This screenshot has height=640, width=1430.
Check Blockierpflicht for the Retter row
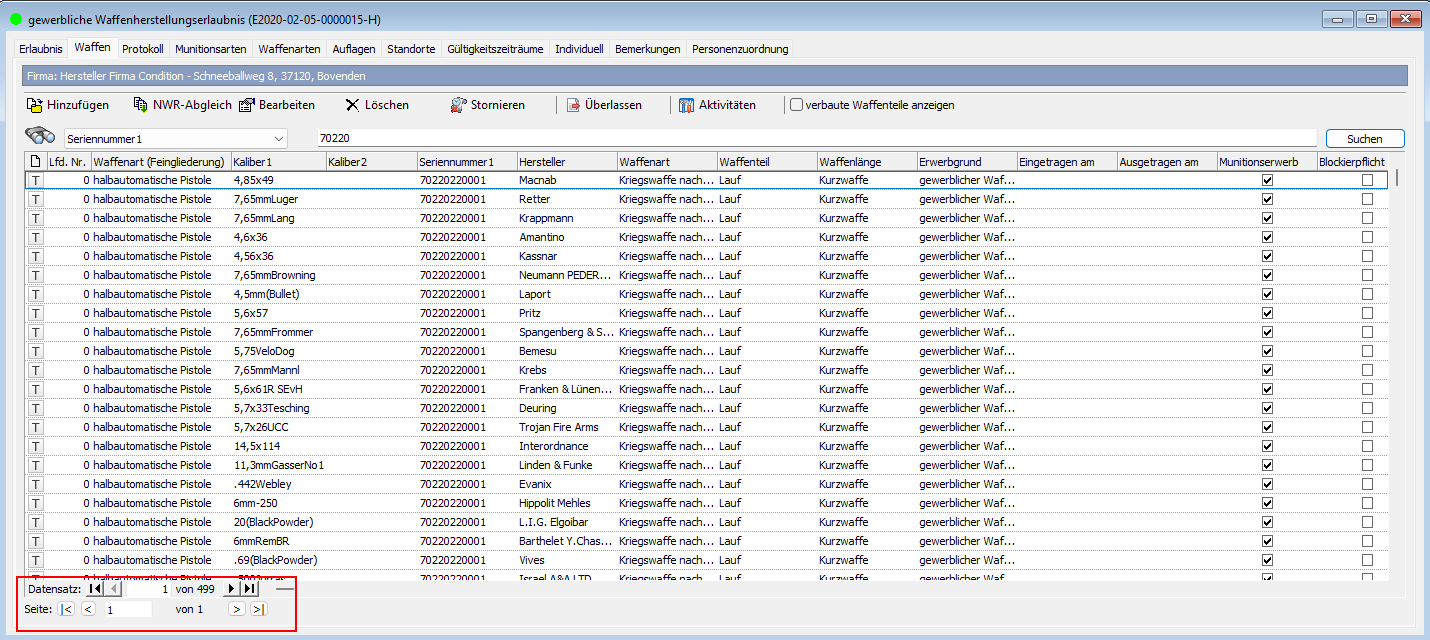coord(1367,199)
